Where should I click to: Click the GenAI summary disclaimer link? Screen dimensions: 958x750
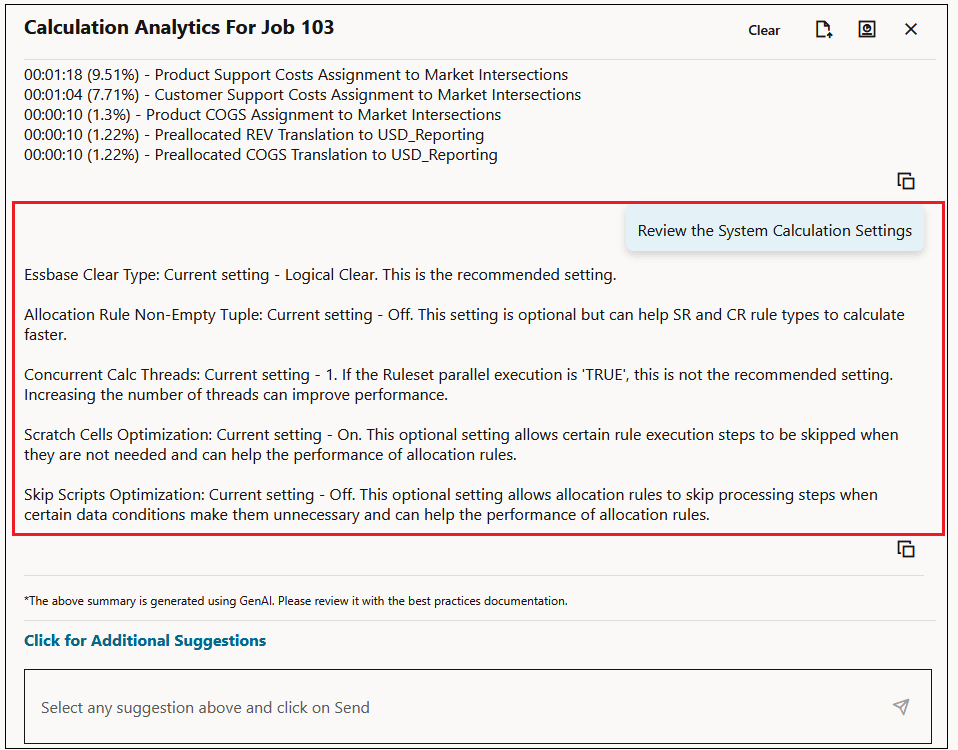coord(294,601)
